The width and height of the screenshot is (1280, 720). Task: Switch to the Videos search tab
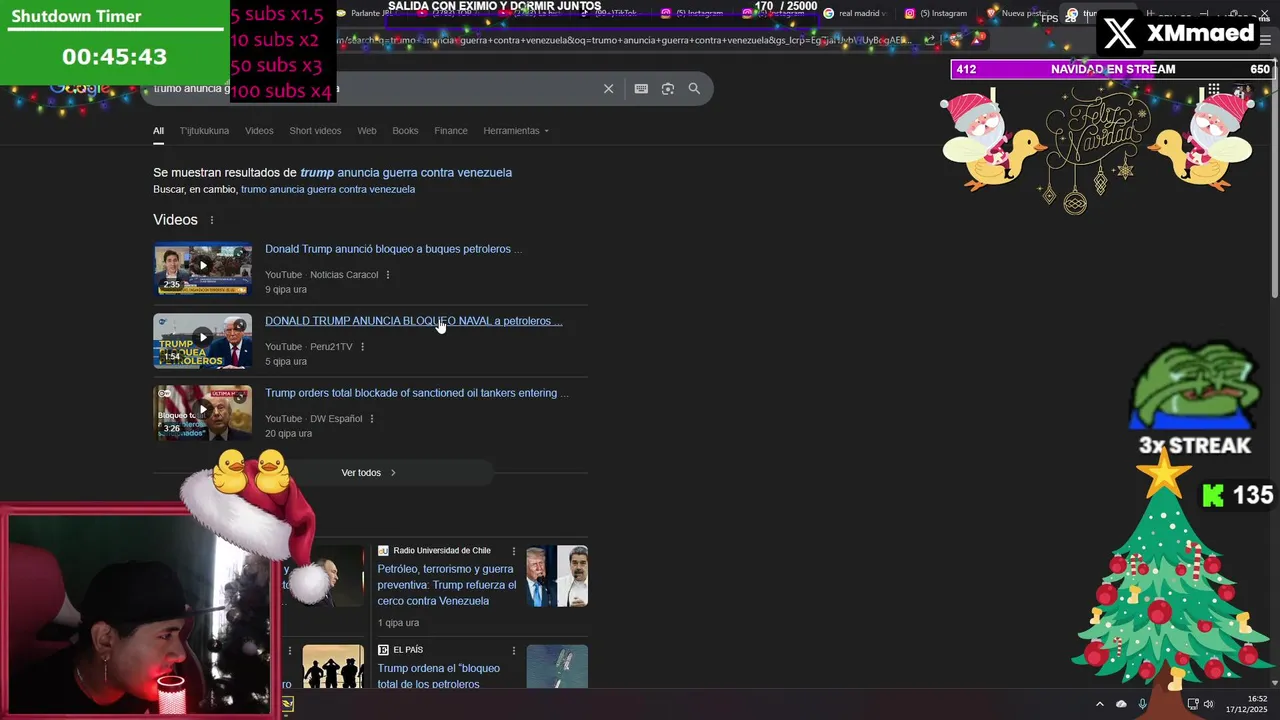(x=259, y=131)
